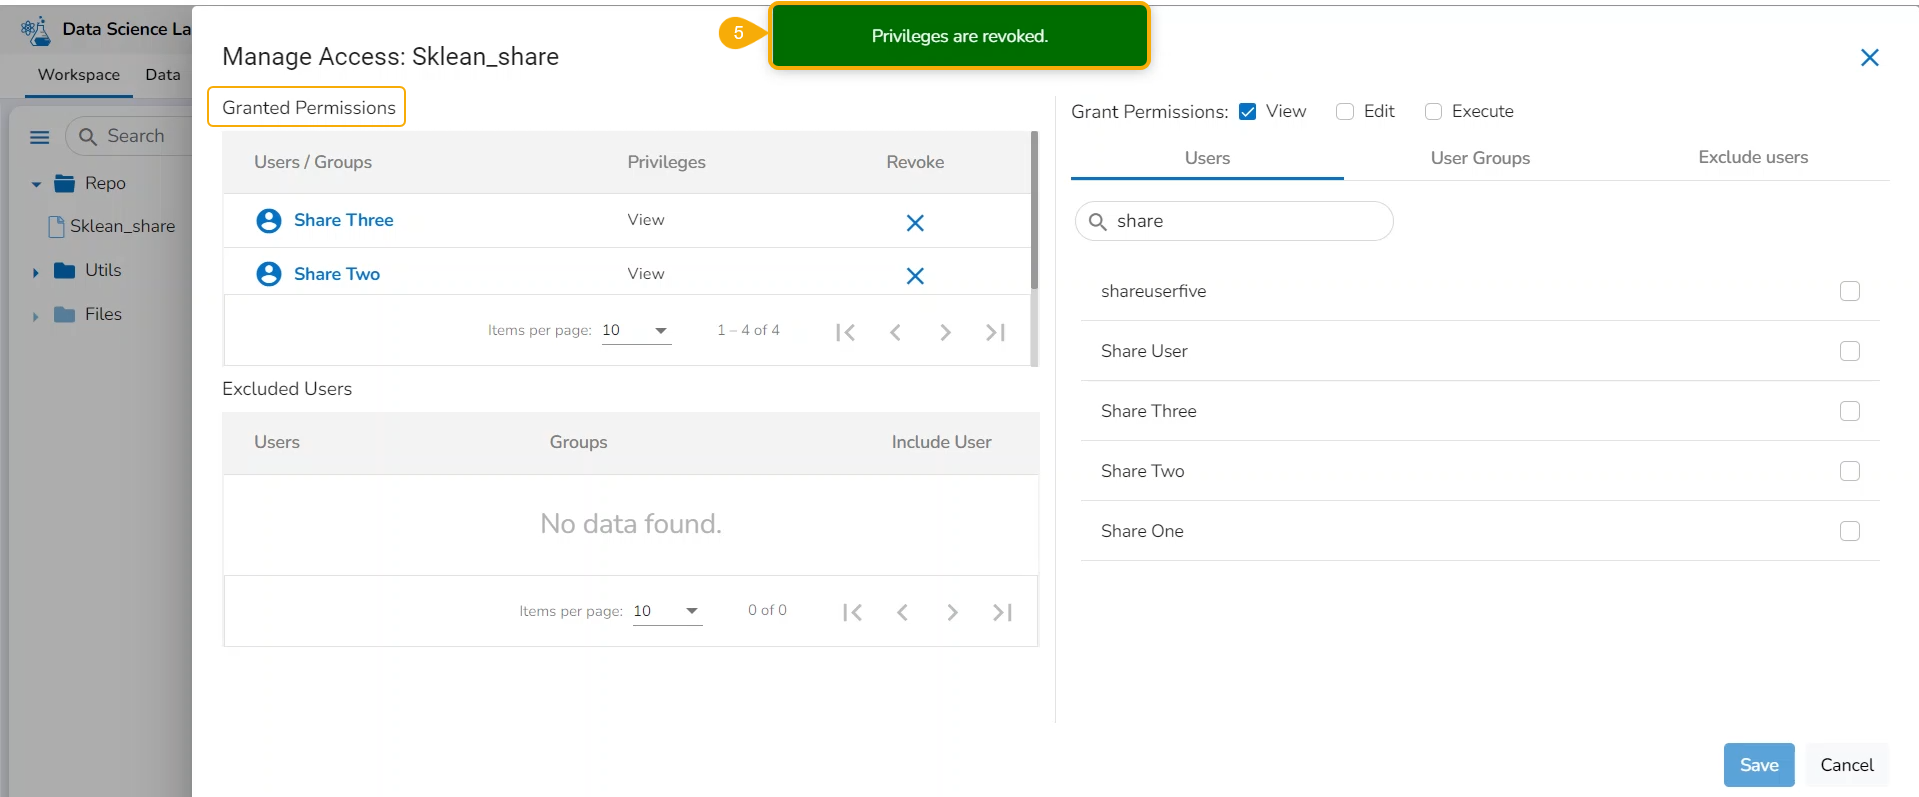Revoke Share Two's view privilege

[x=914, y=276]
